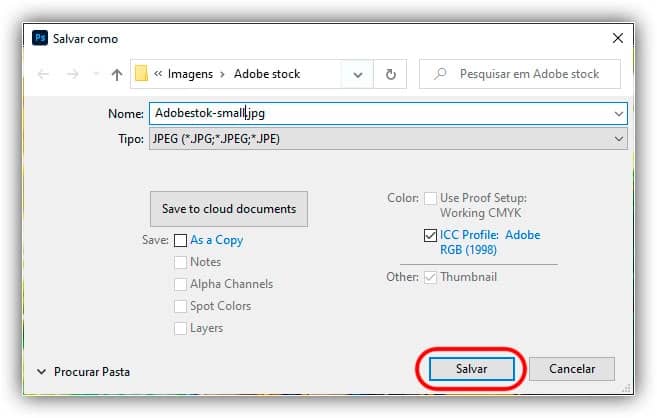Image resolution: width=657 pixels, height=418 pixels.
Task: Toggle the Use Proof Setup checkbox
Action: tap(430, 198)
